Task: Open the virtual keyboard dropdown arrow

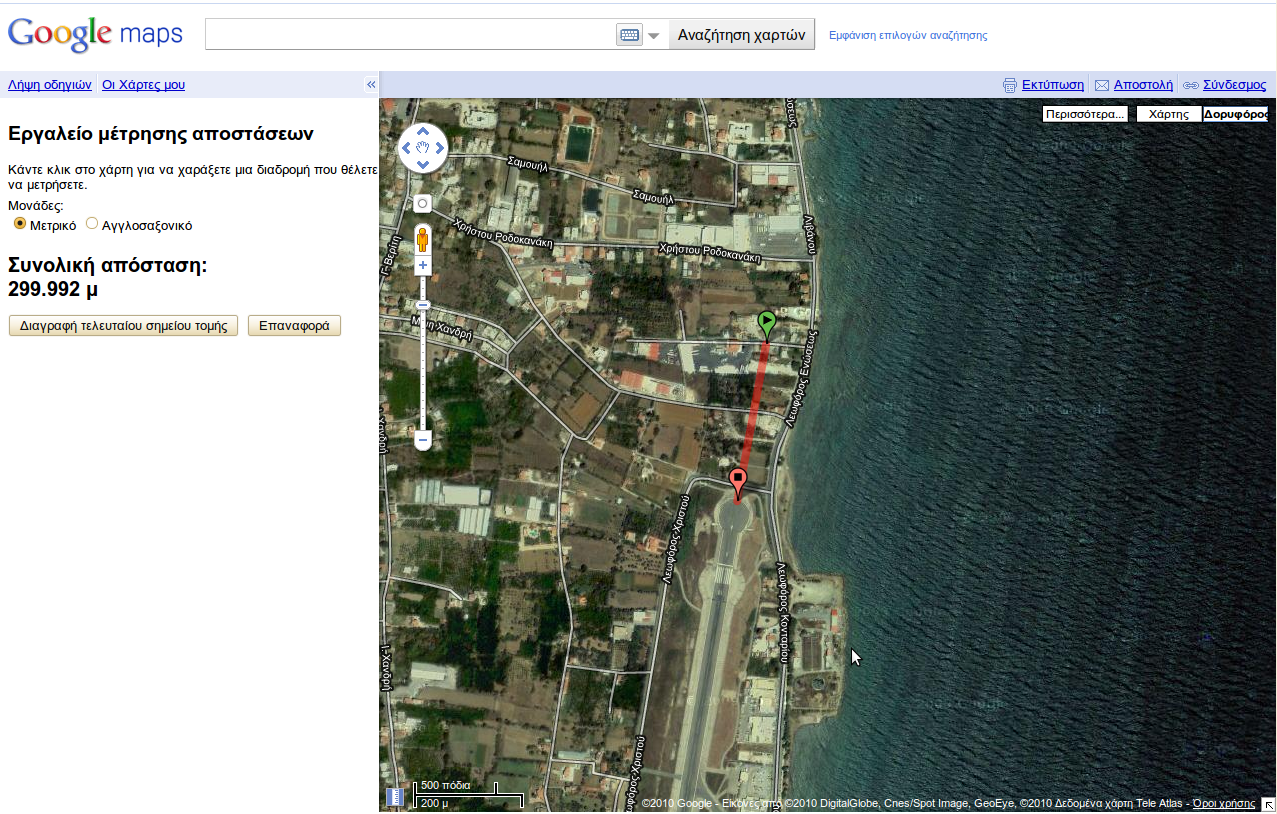Action: click(x=654, y=35)
